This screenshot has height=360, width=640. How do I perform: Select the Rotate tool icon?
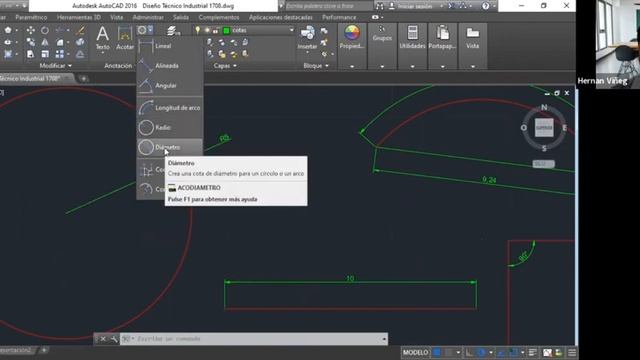click(45, 30)
